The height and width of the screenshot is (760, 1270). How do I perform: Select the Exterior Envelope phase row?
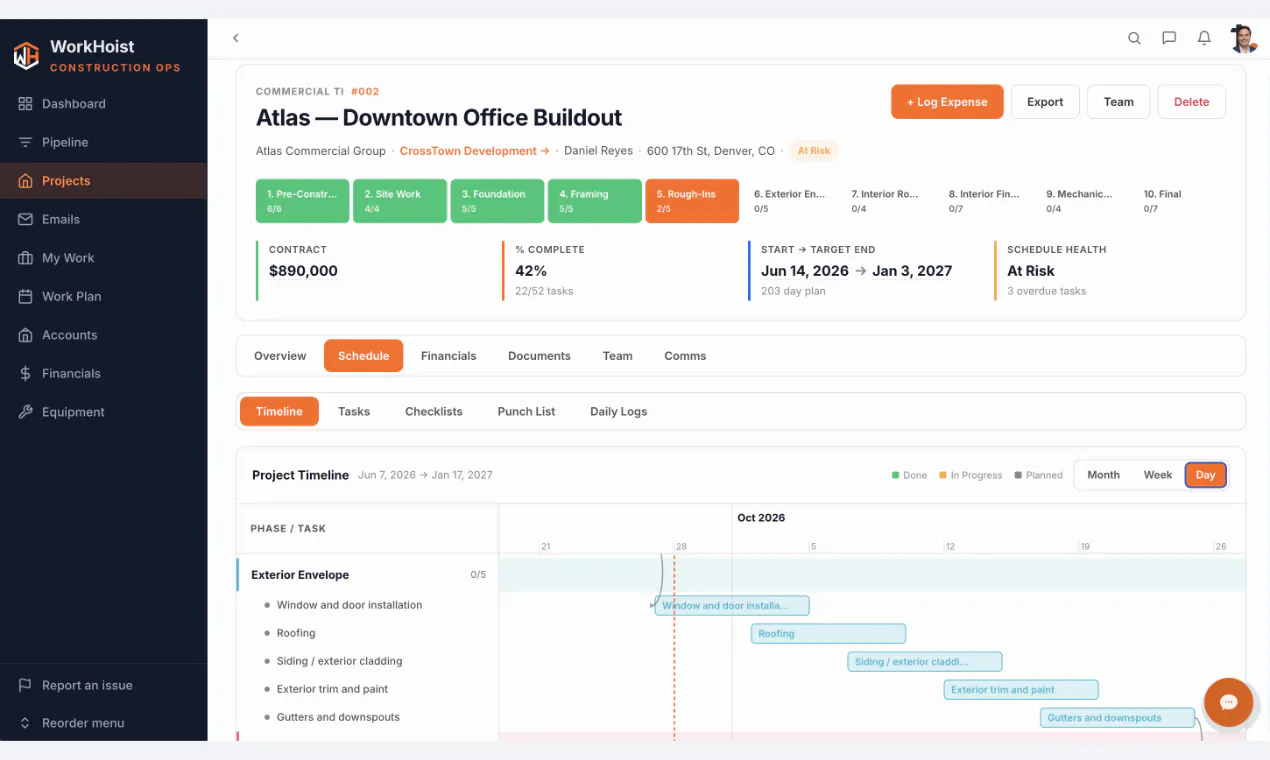[x=367, y=575]
